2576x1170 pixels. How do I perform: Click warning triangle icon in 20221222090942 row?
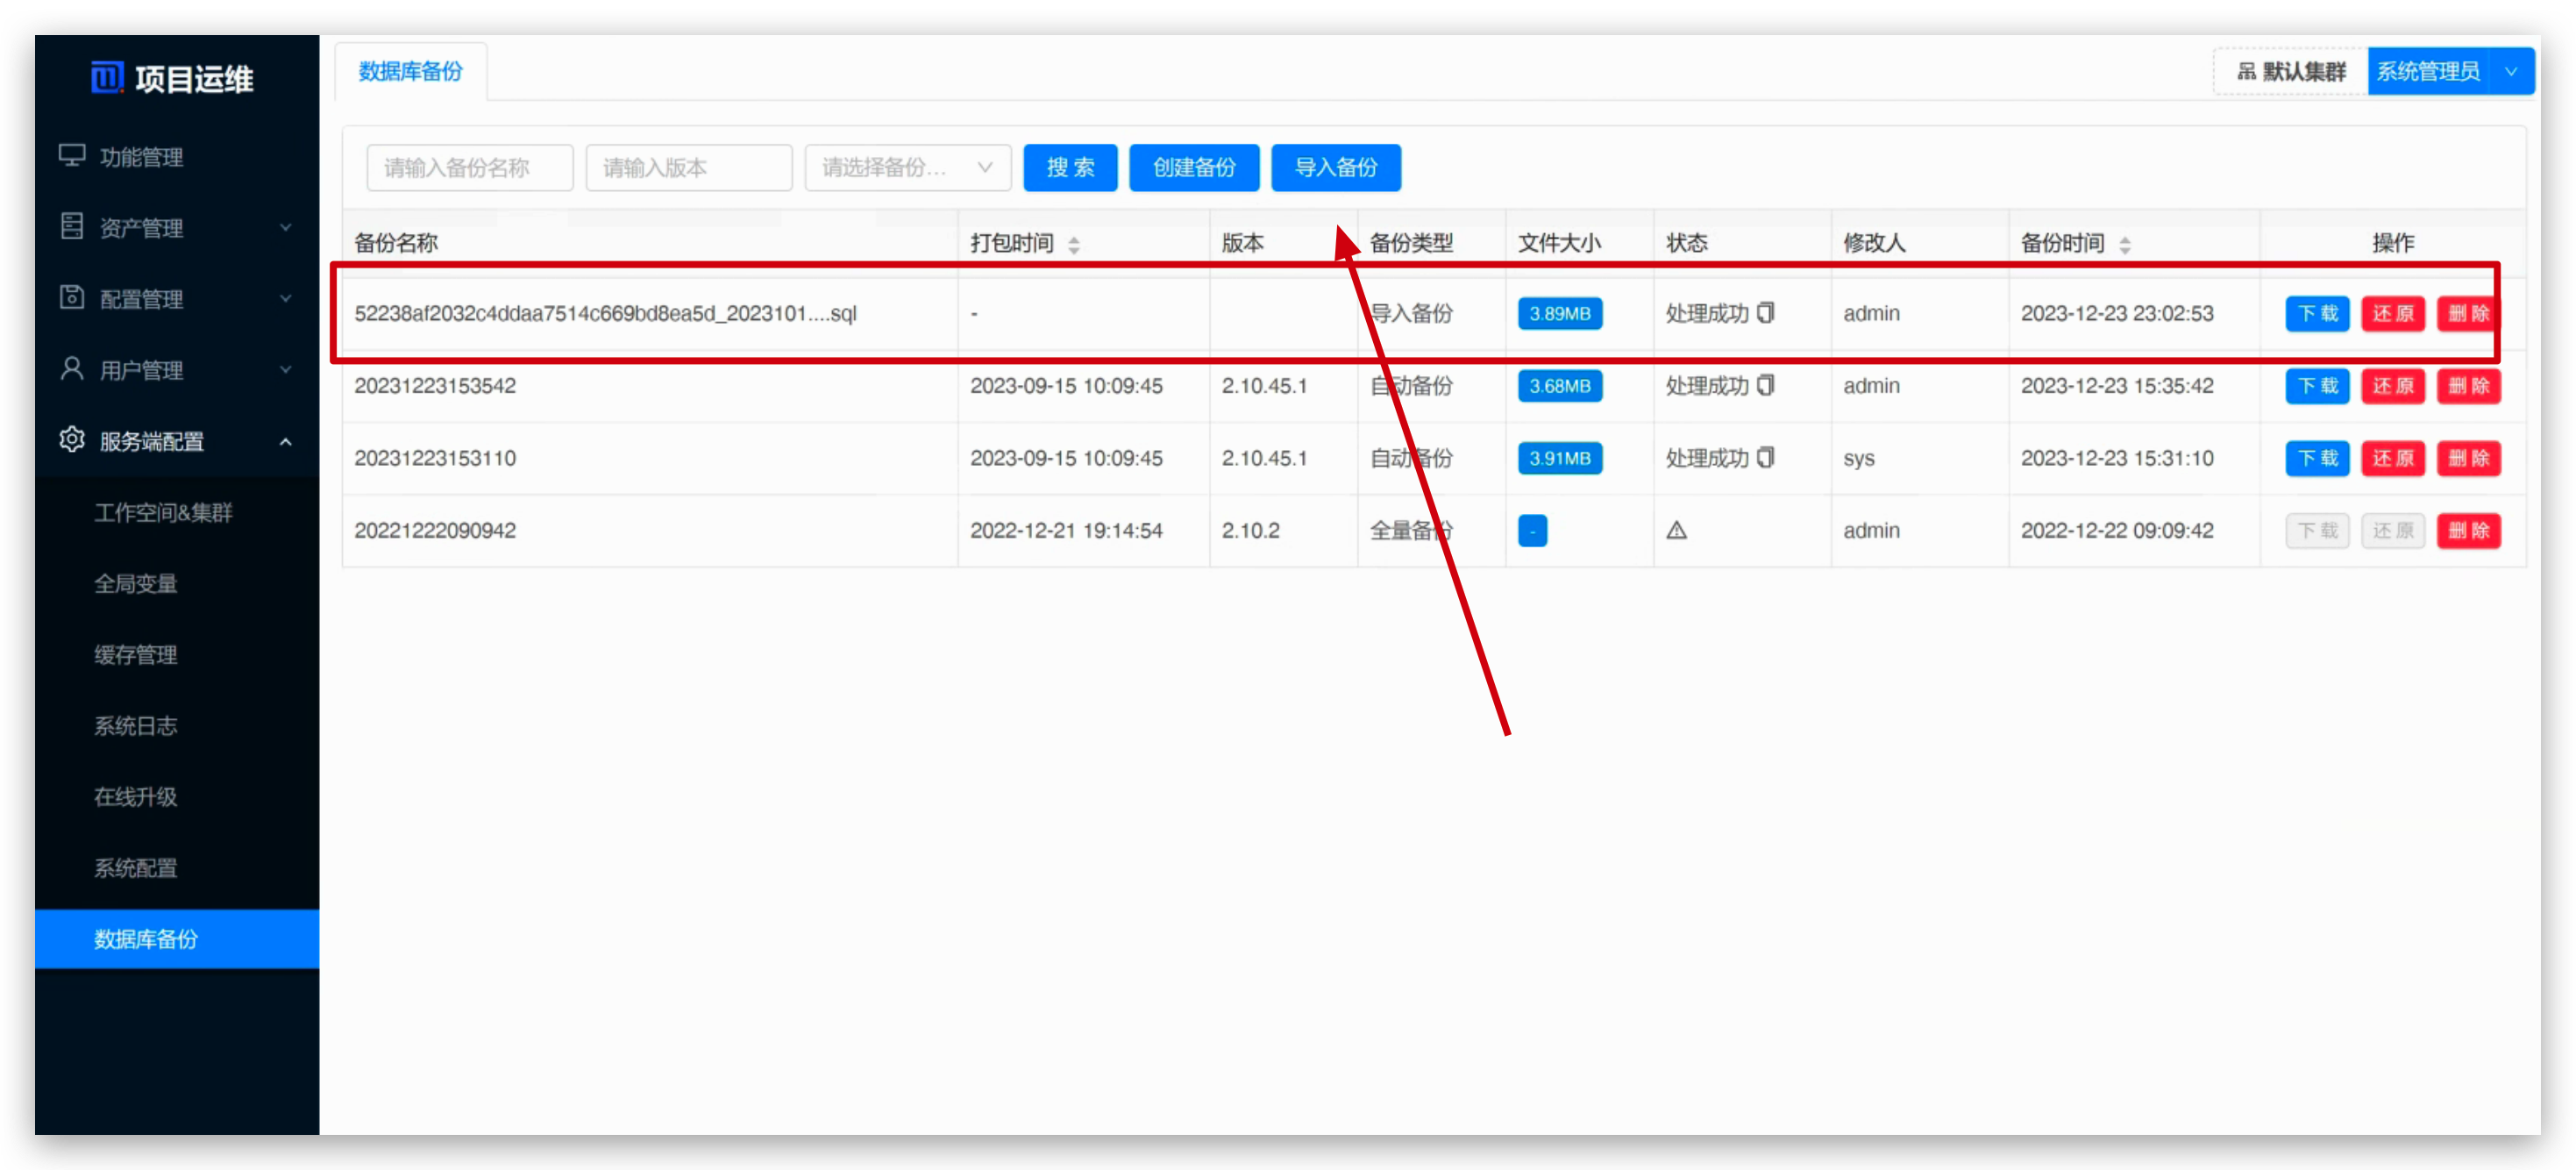pyautogui.click(x=1676, y=530)
